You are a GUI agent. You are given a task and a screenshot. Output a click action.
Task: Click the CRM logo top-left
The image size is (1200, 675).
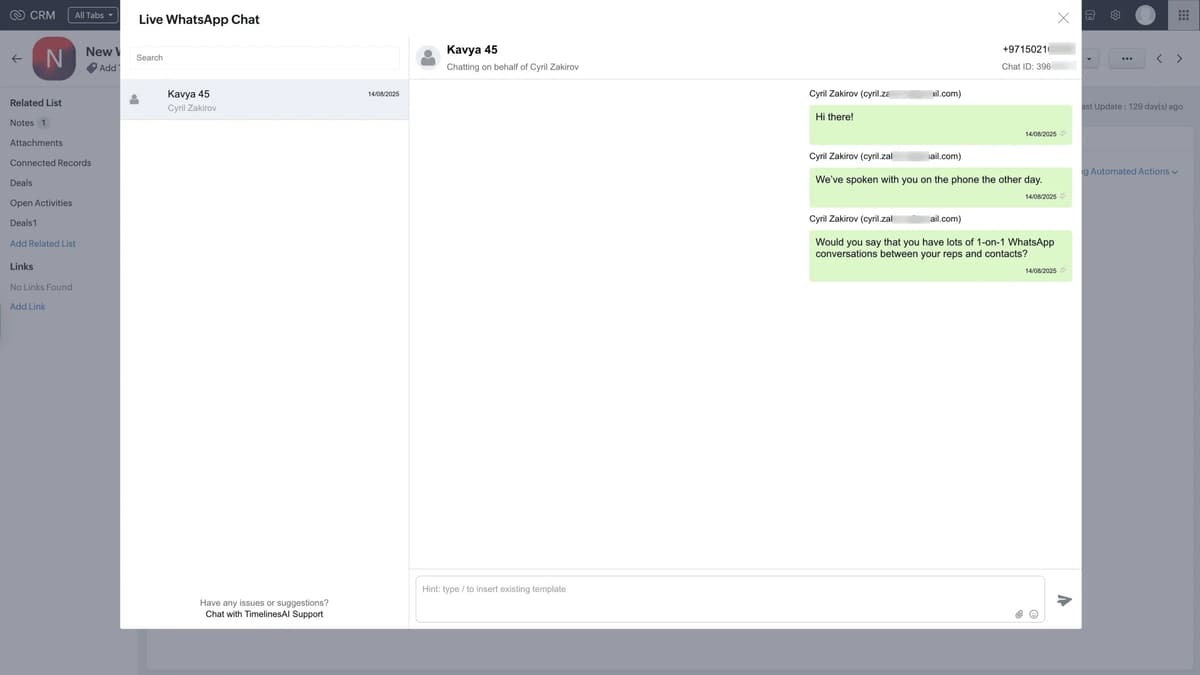tap(30, 14)
